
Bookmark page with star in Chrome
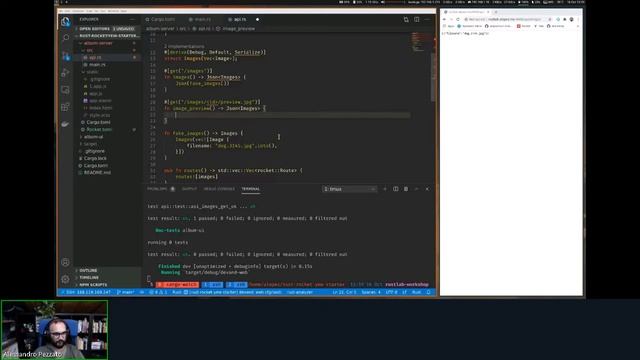(x=550, y=19)
